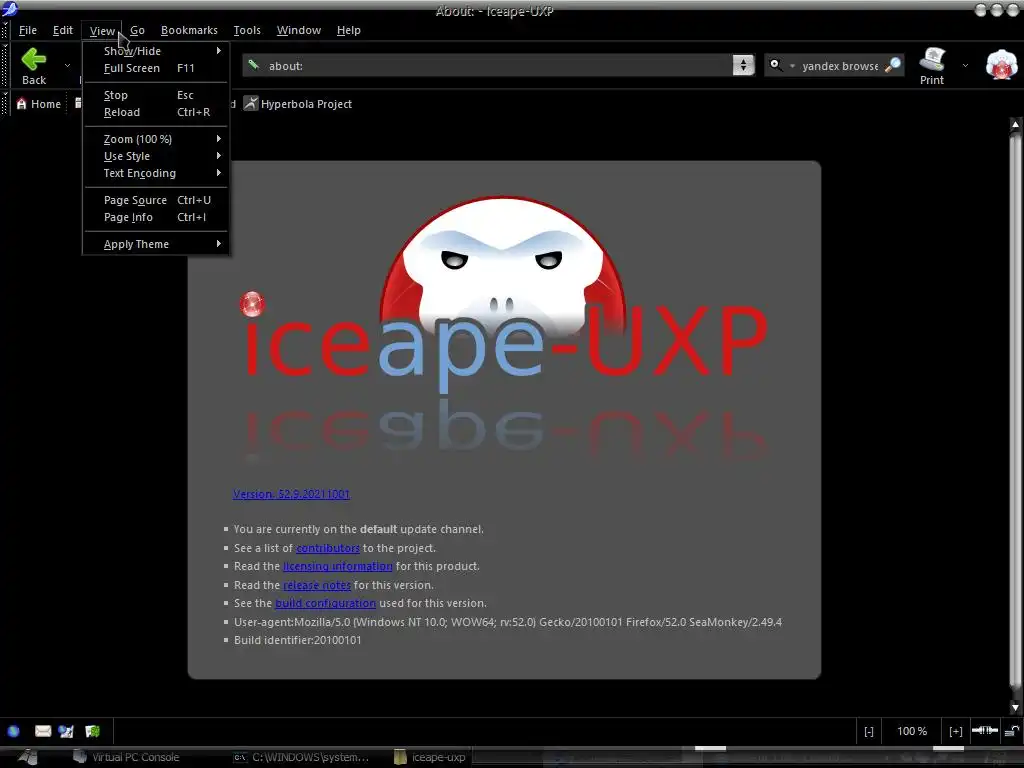Open the File menu
The image size is (1024, 768).
(x=27, y=30)
